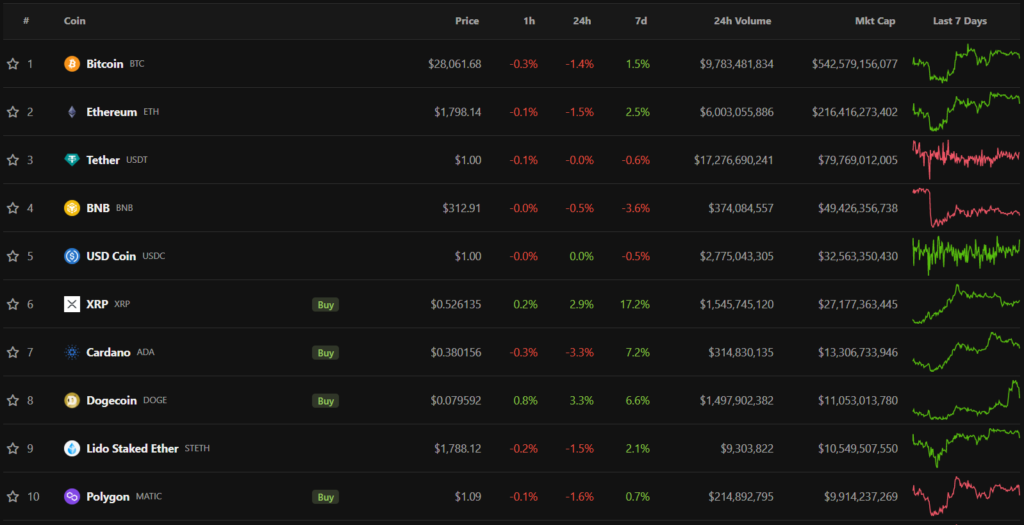Open the Ethereum coin page link

coord(112,112)
